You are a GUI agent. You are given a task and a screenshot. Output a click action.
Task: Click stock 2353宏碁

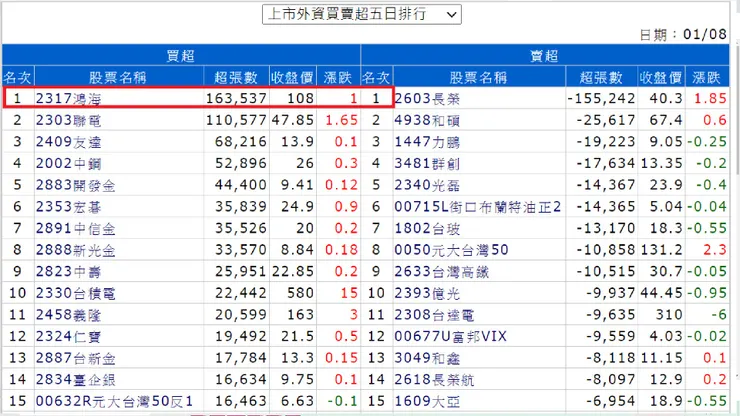pos(68,207)
